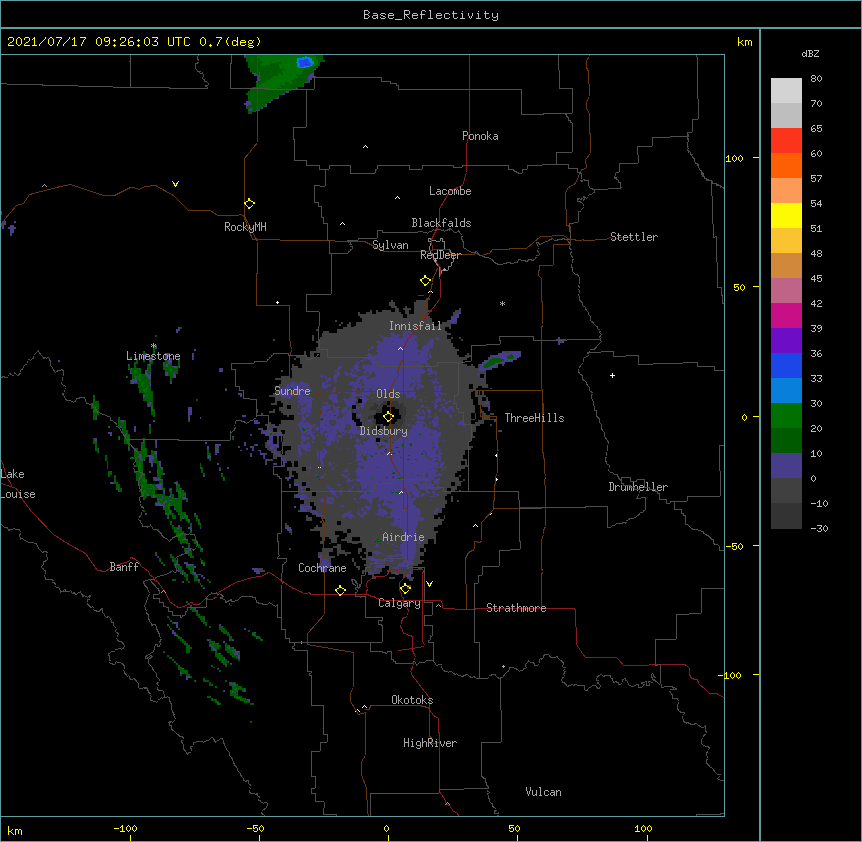The height and width of the screenshot is (842, 862).
Task: Click the Base_Reflectivity title
Action: tap(431, 15)
